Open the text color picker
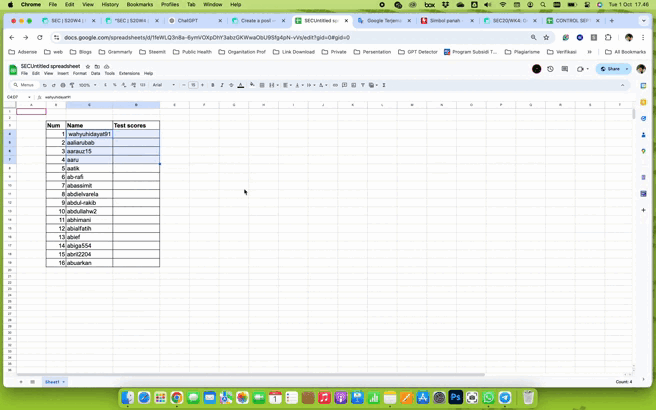This screenshot has width=656, height=410. 241,85
